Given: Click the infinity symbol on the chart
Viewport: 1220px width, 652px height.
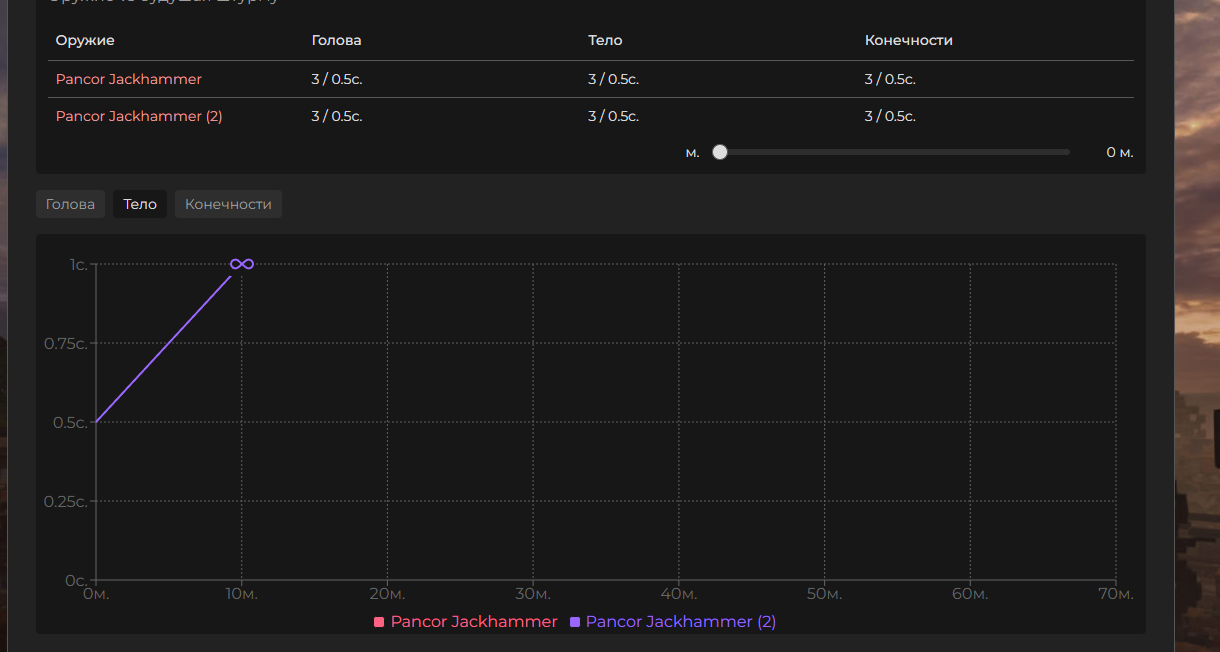Looking at the screenshot, I should pyautogui.click(x=241, y=264).
